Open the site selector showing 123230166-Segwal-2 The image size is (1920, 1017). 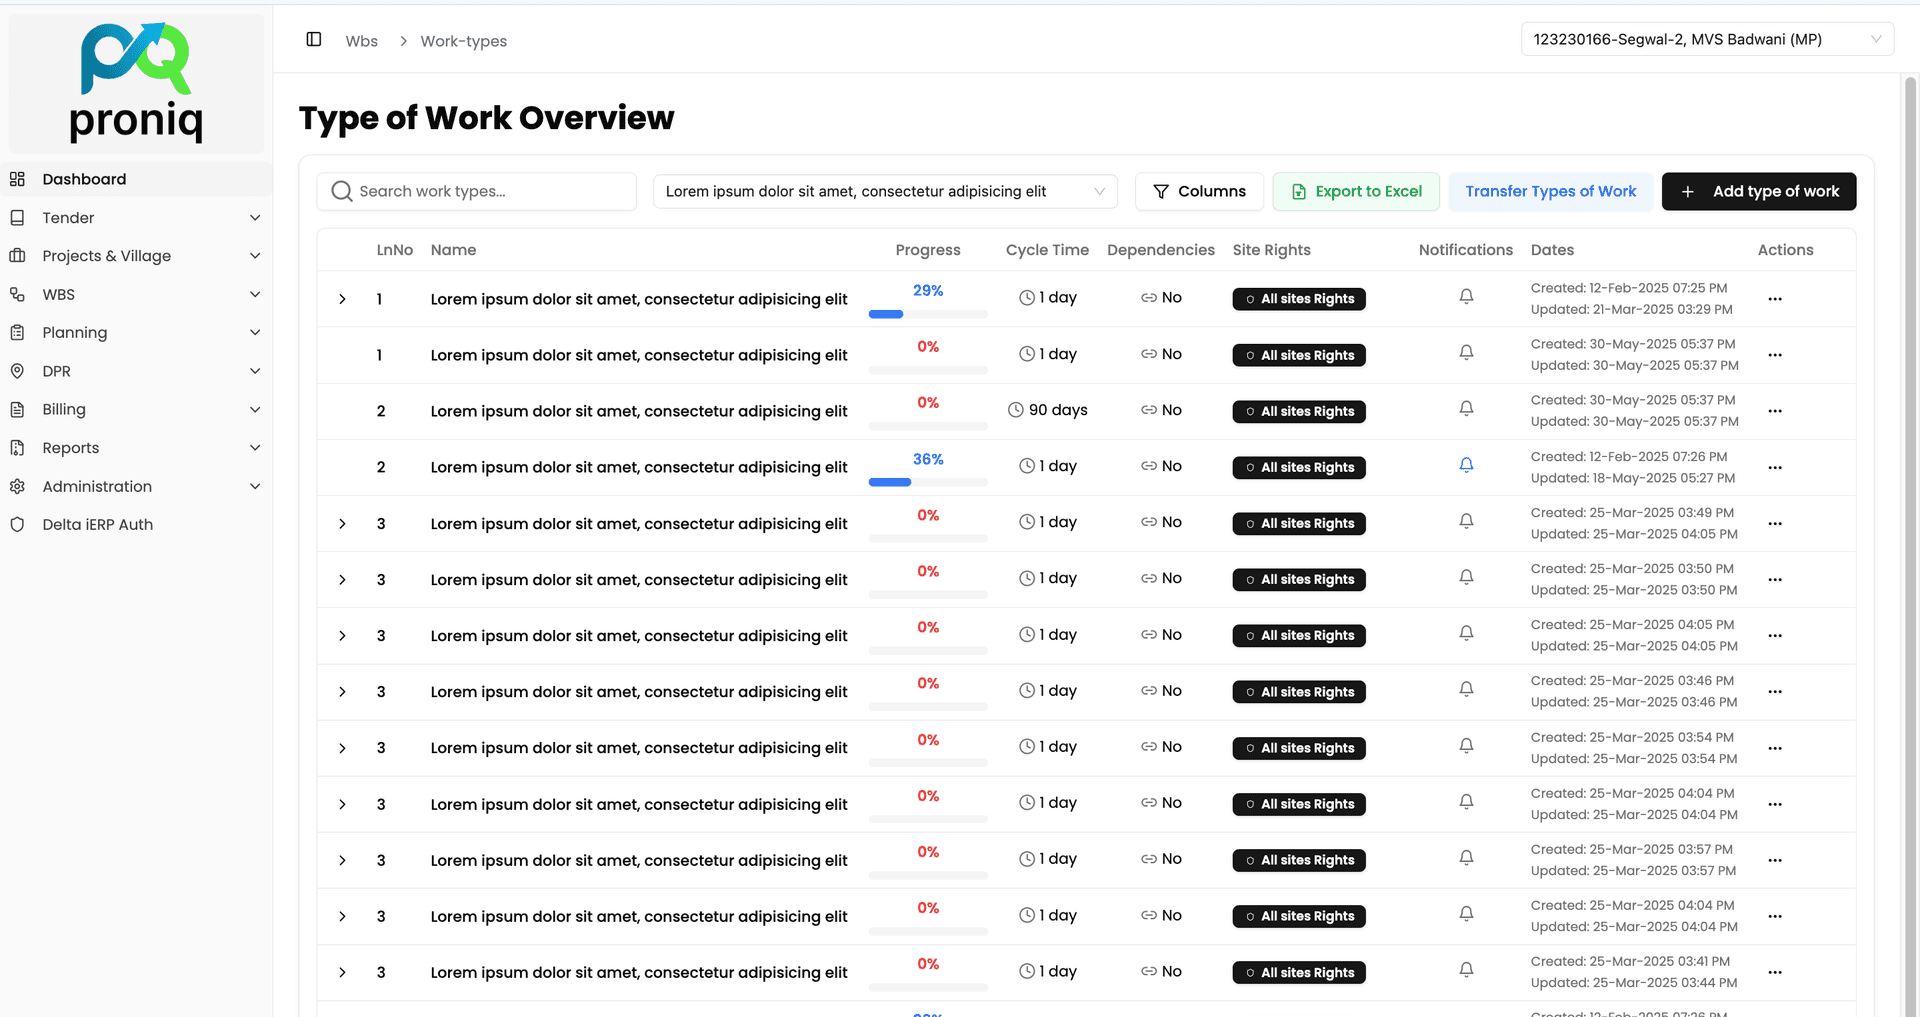pos(1707,38)
